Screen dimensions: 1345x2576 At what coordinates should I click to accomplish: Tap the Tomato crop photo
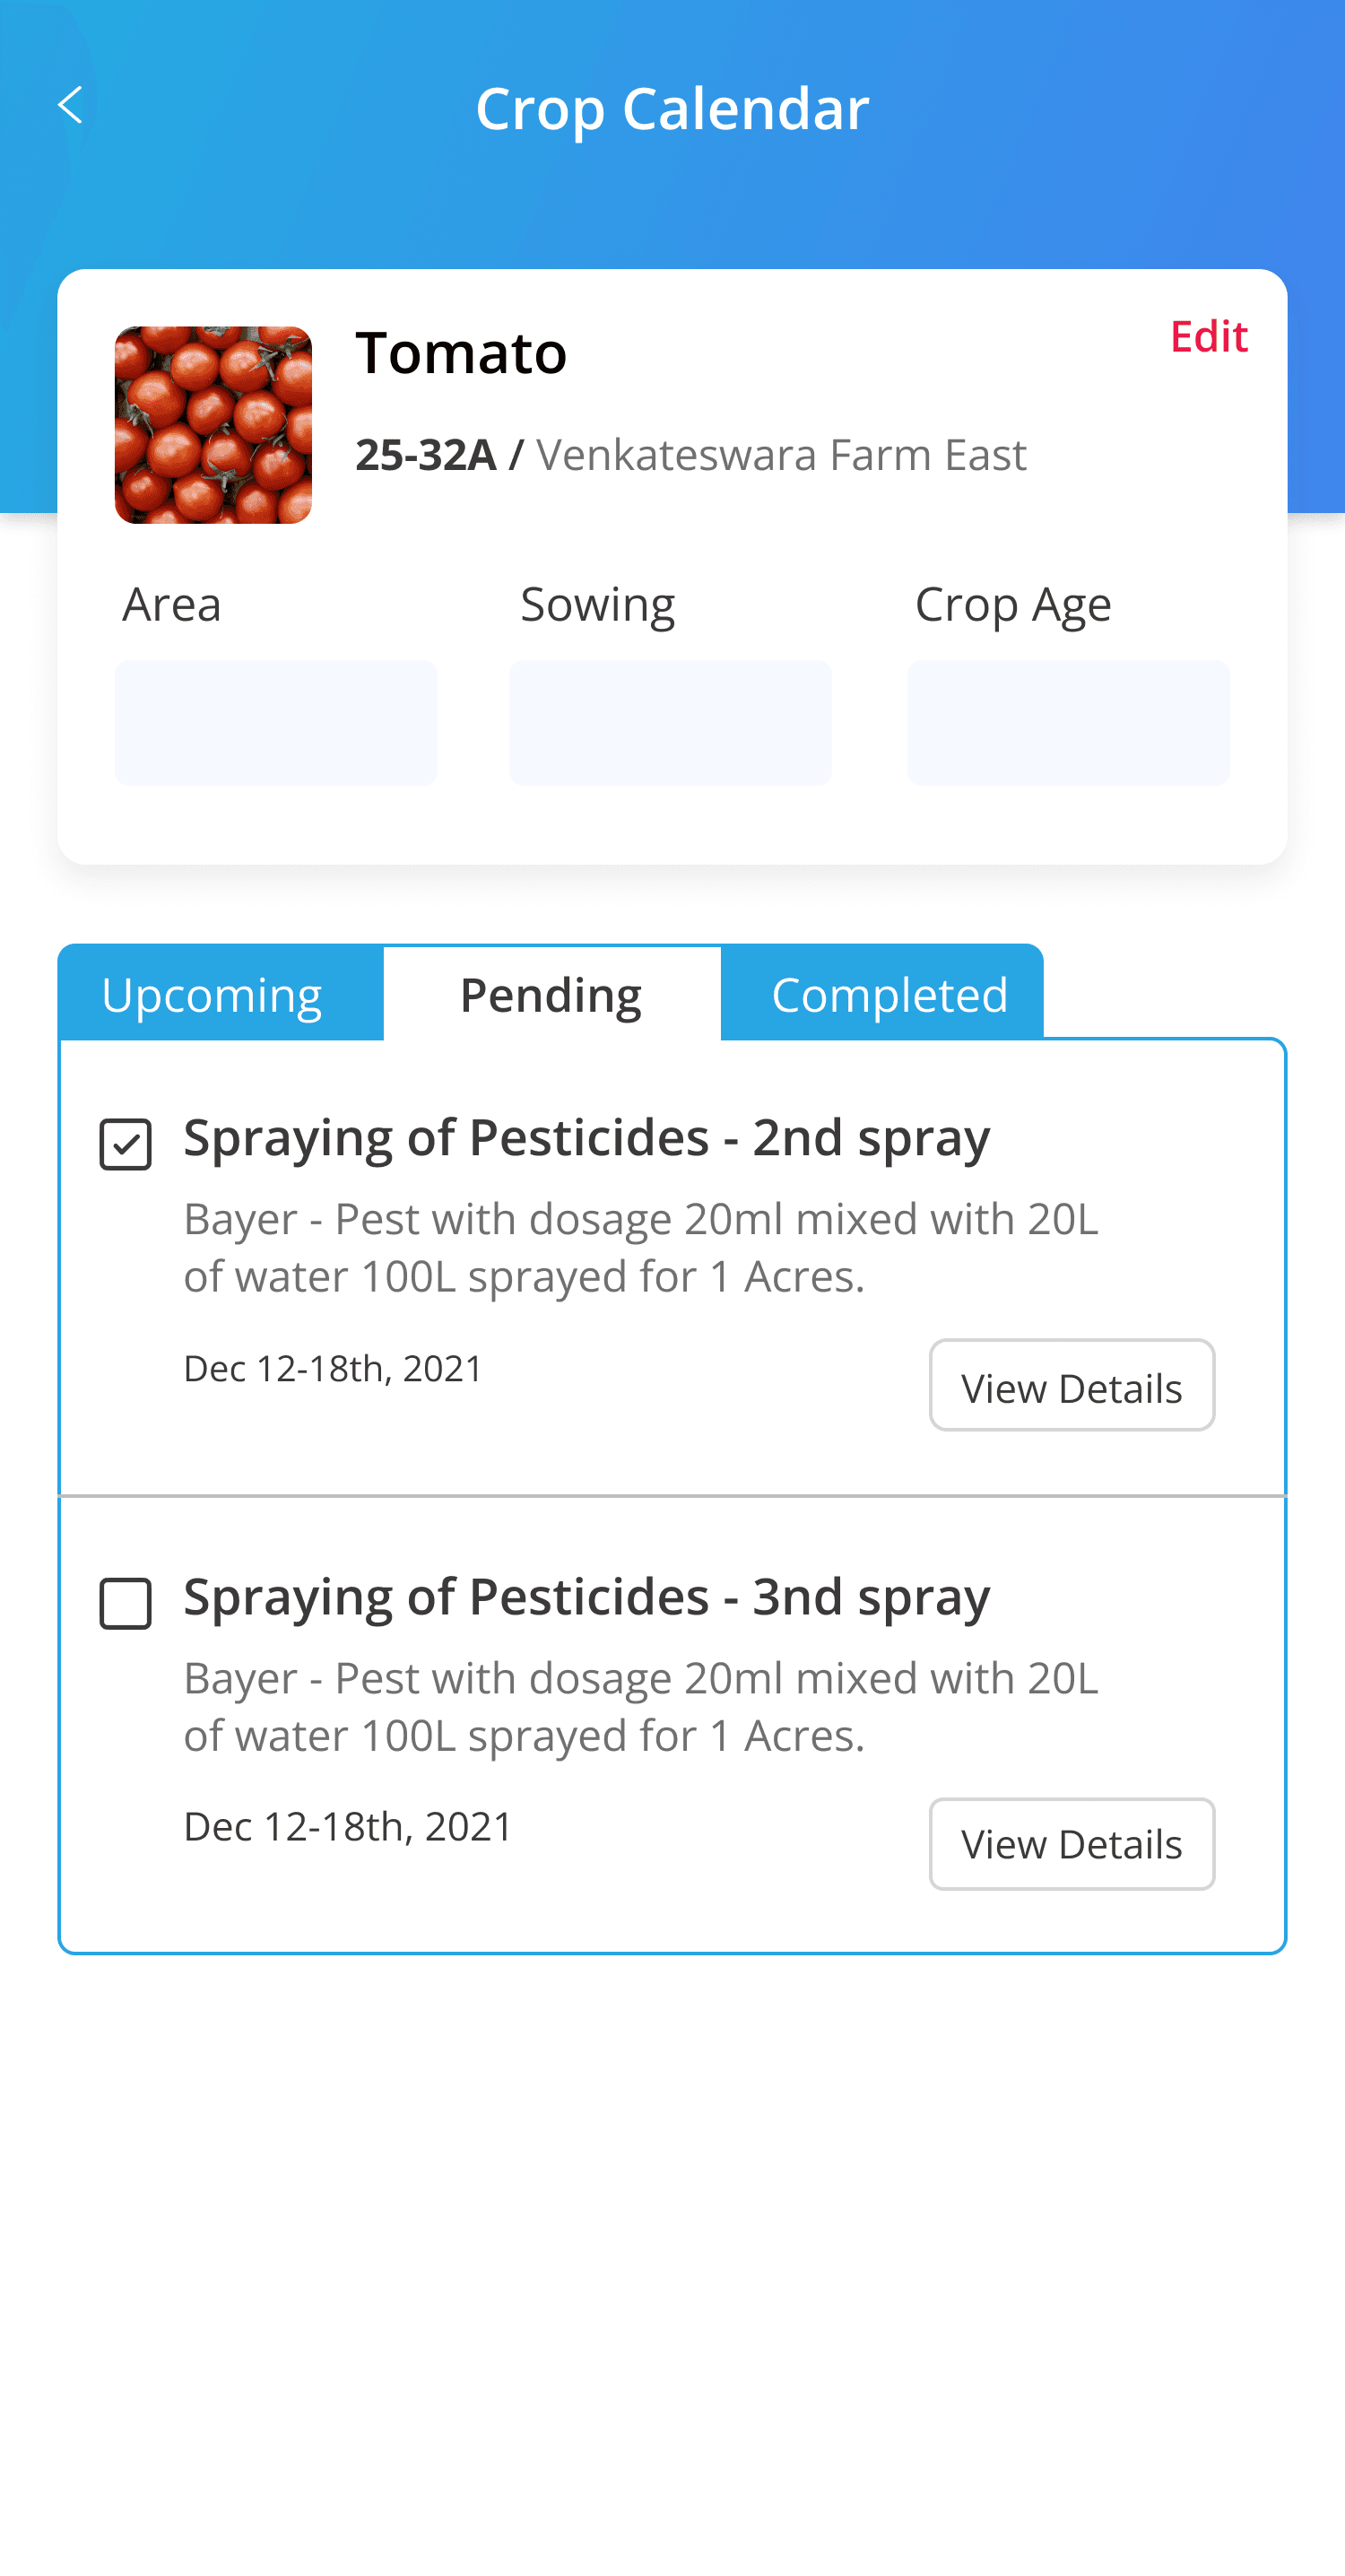coord(213,425)
